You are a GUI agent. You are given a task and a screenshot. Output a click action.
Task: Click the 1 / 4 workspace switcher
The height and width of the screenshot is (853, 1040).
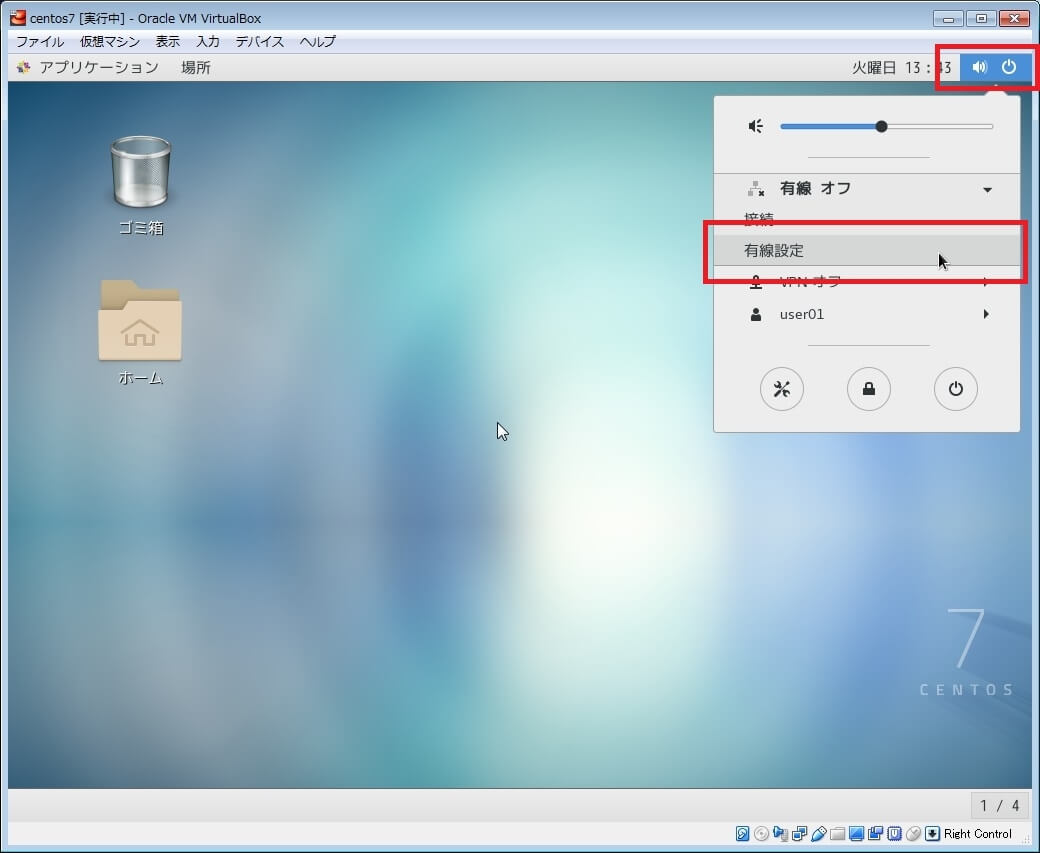(1000, 805)
